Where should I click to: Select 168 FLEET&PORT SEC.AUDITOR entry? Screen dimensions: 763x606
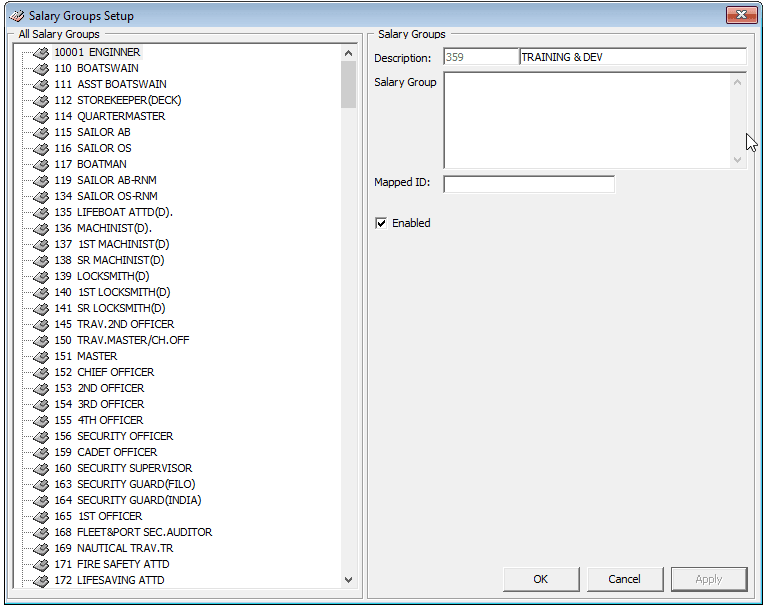point(133,533)
